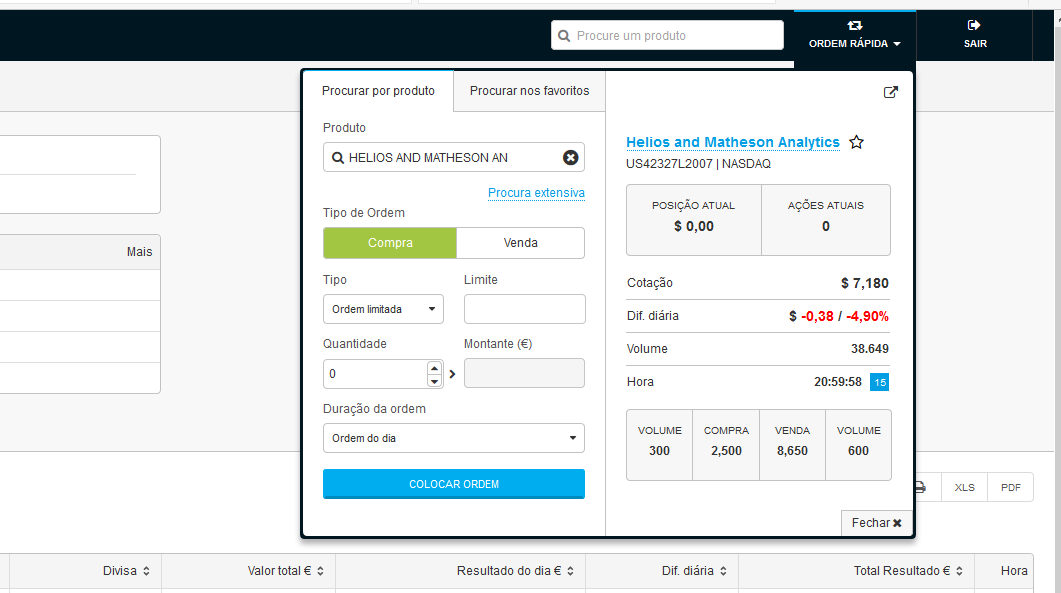Screen dimensions: 1061x593
Task: Select the Procurar por produto tab
Action: tap(378, 91)
